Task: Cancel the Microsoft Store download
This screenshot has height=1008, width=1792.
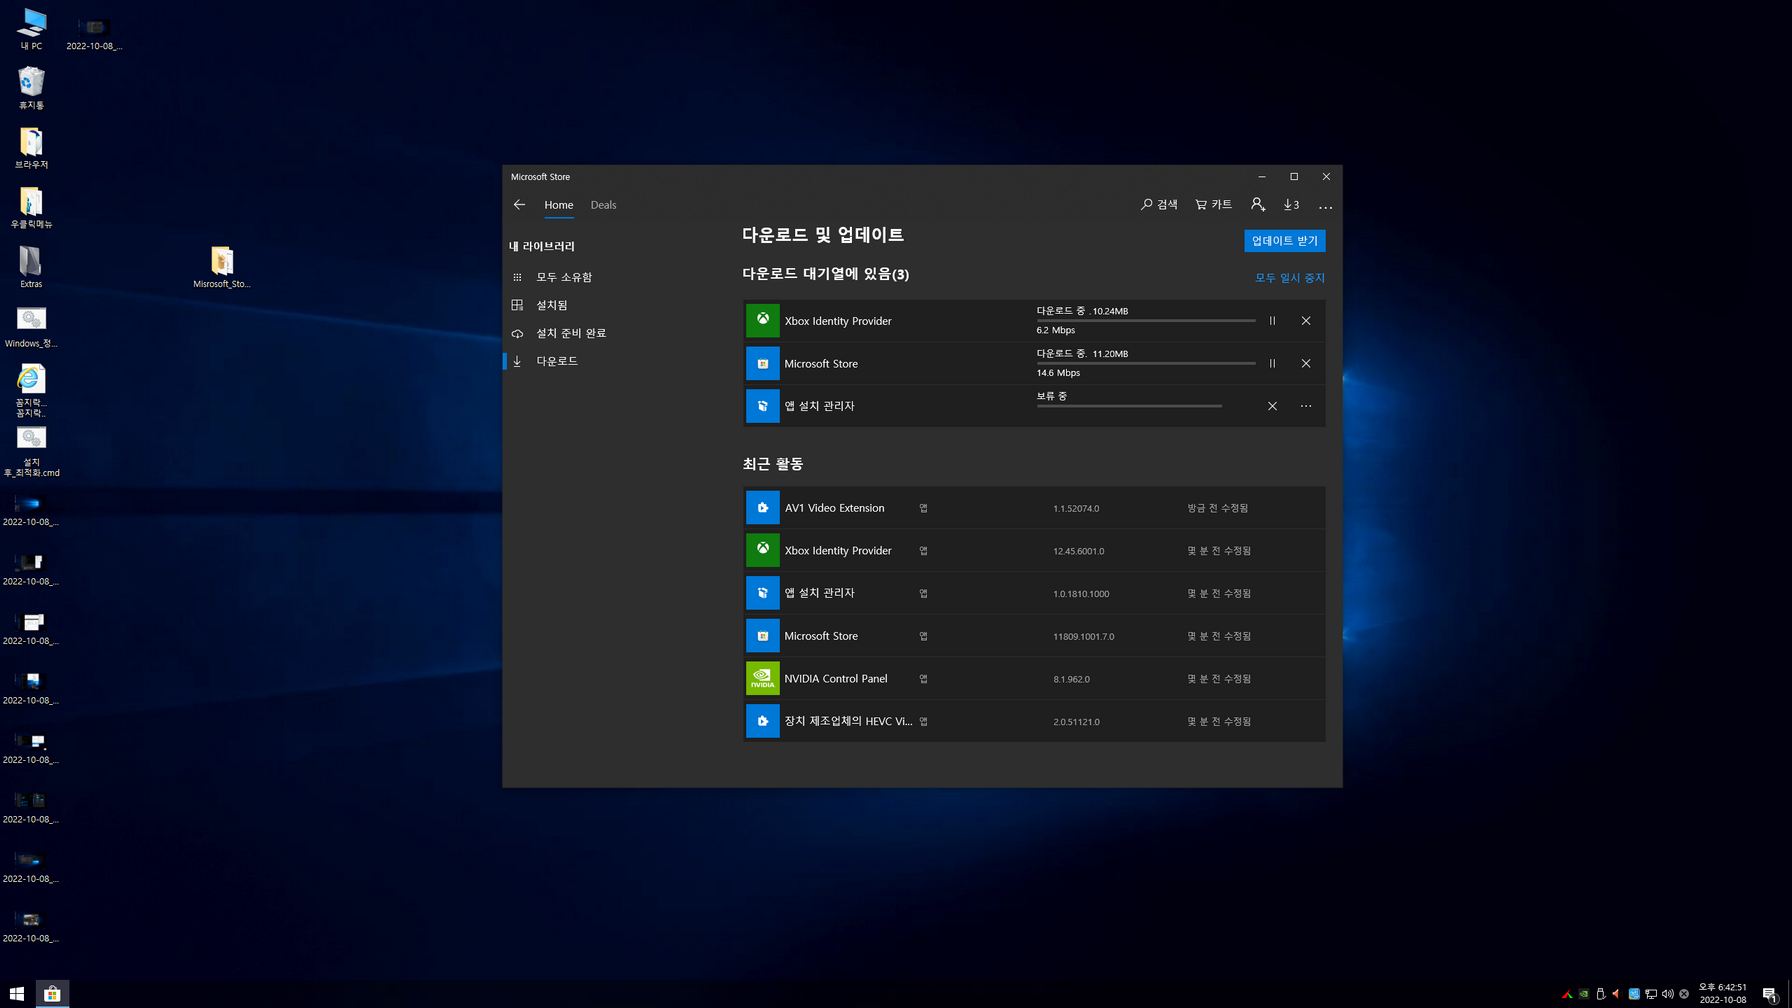Action: [x=1306, y=364]
